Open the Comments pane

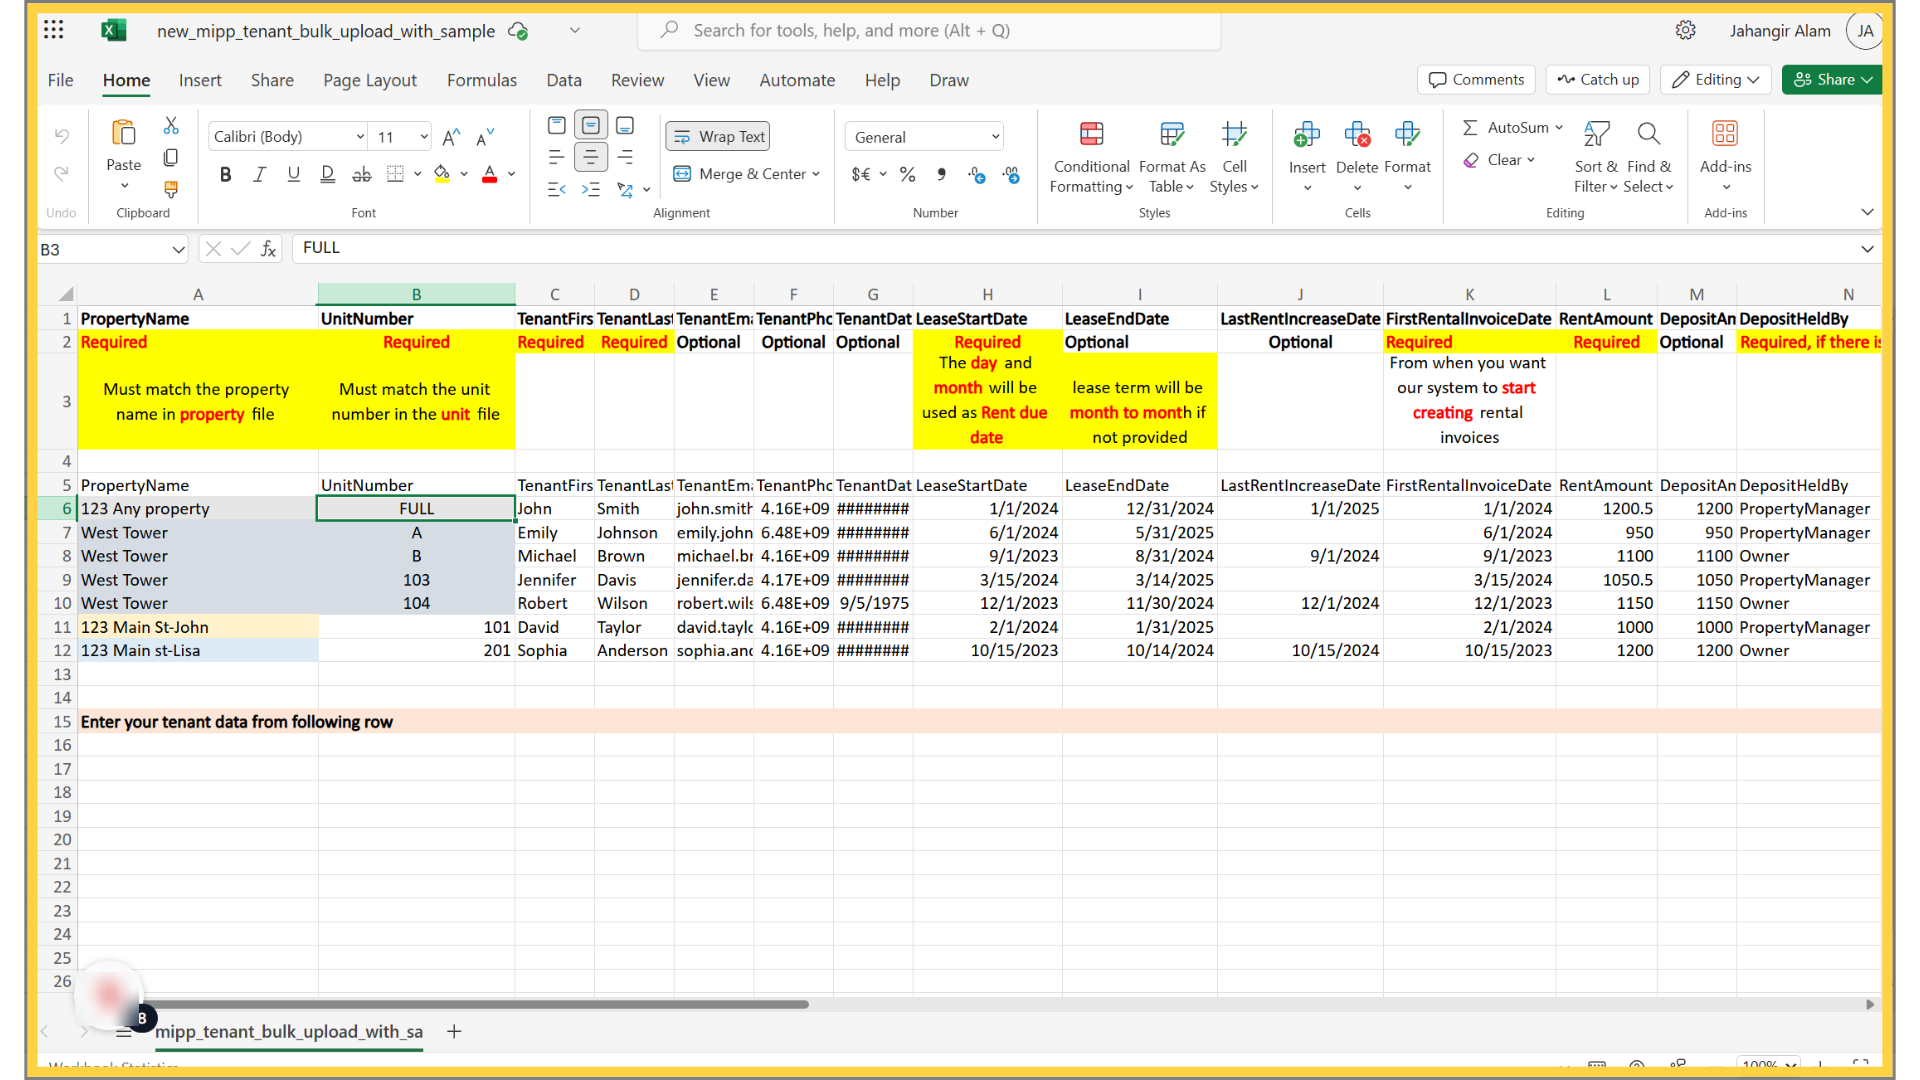1477,80
